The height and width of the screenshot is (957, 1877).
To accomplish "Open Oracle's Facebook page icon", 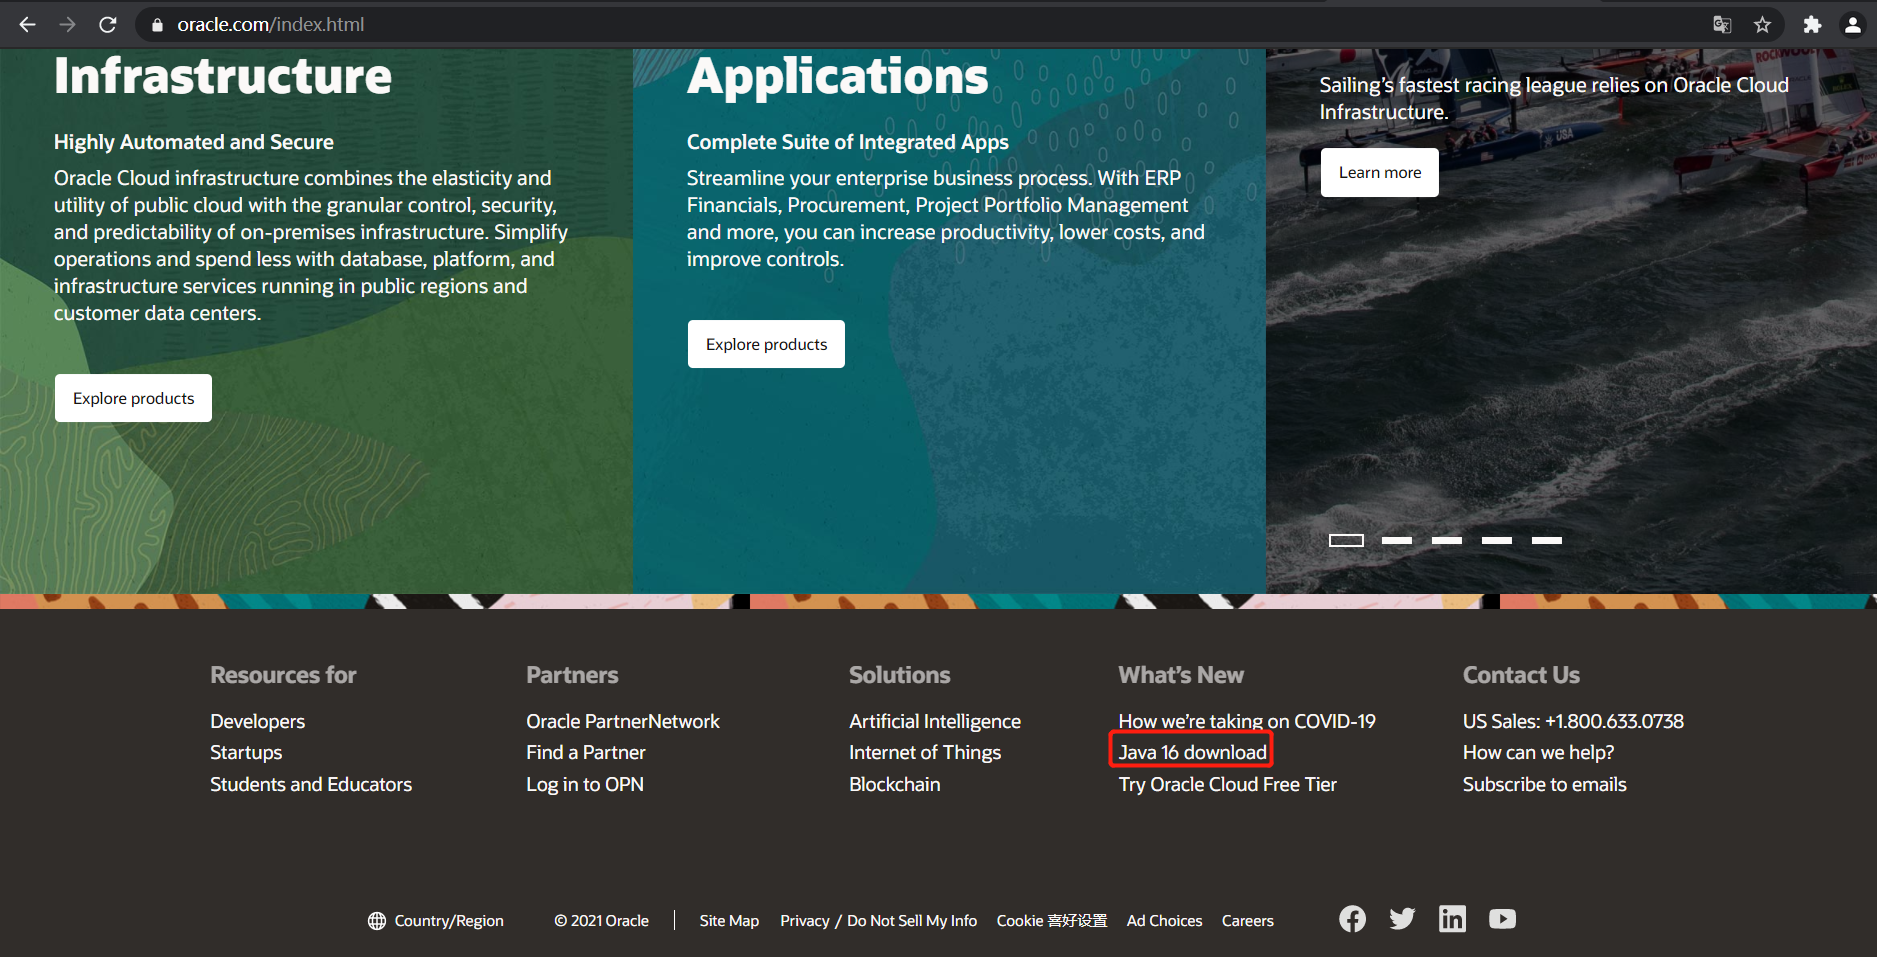I will (1352, 919).
